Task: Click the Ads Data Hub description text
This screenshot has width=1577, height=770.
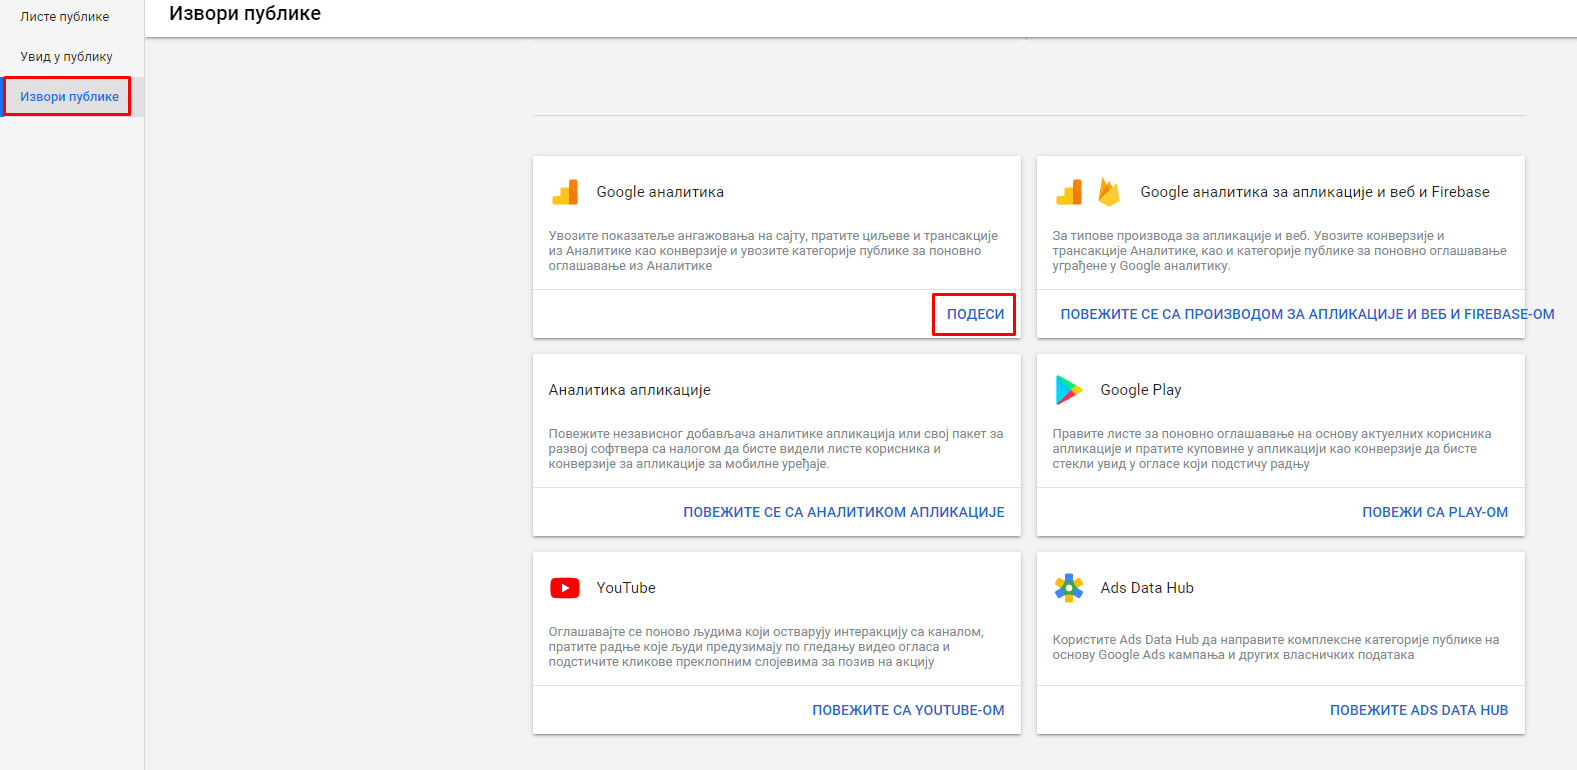Action: [x=1276, y=647]
